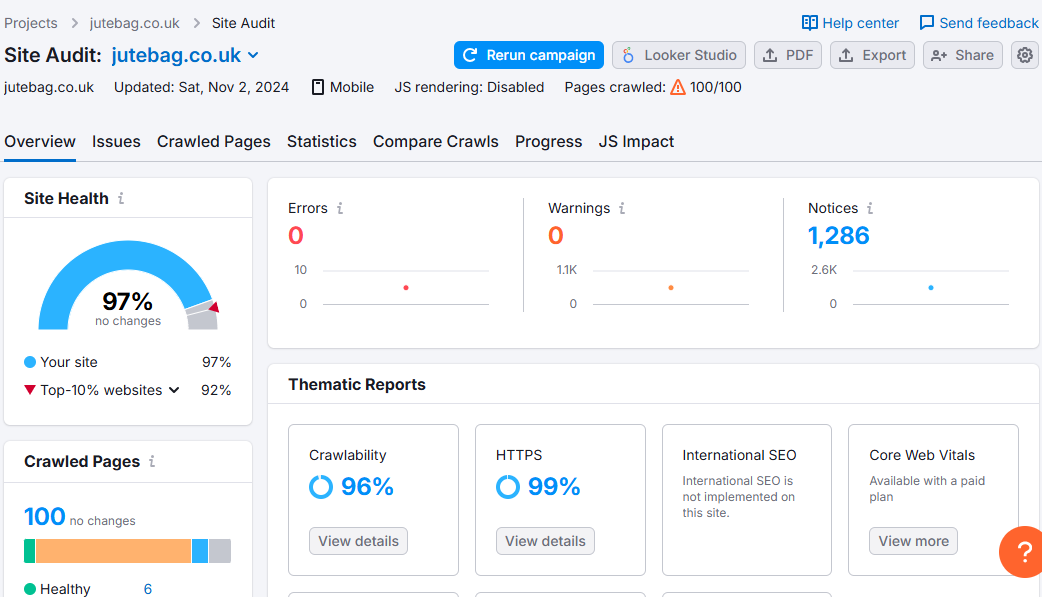Click the Share button
1042x597 pixels.
pos(963,55)
